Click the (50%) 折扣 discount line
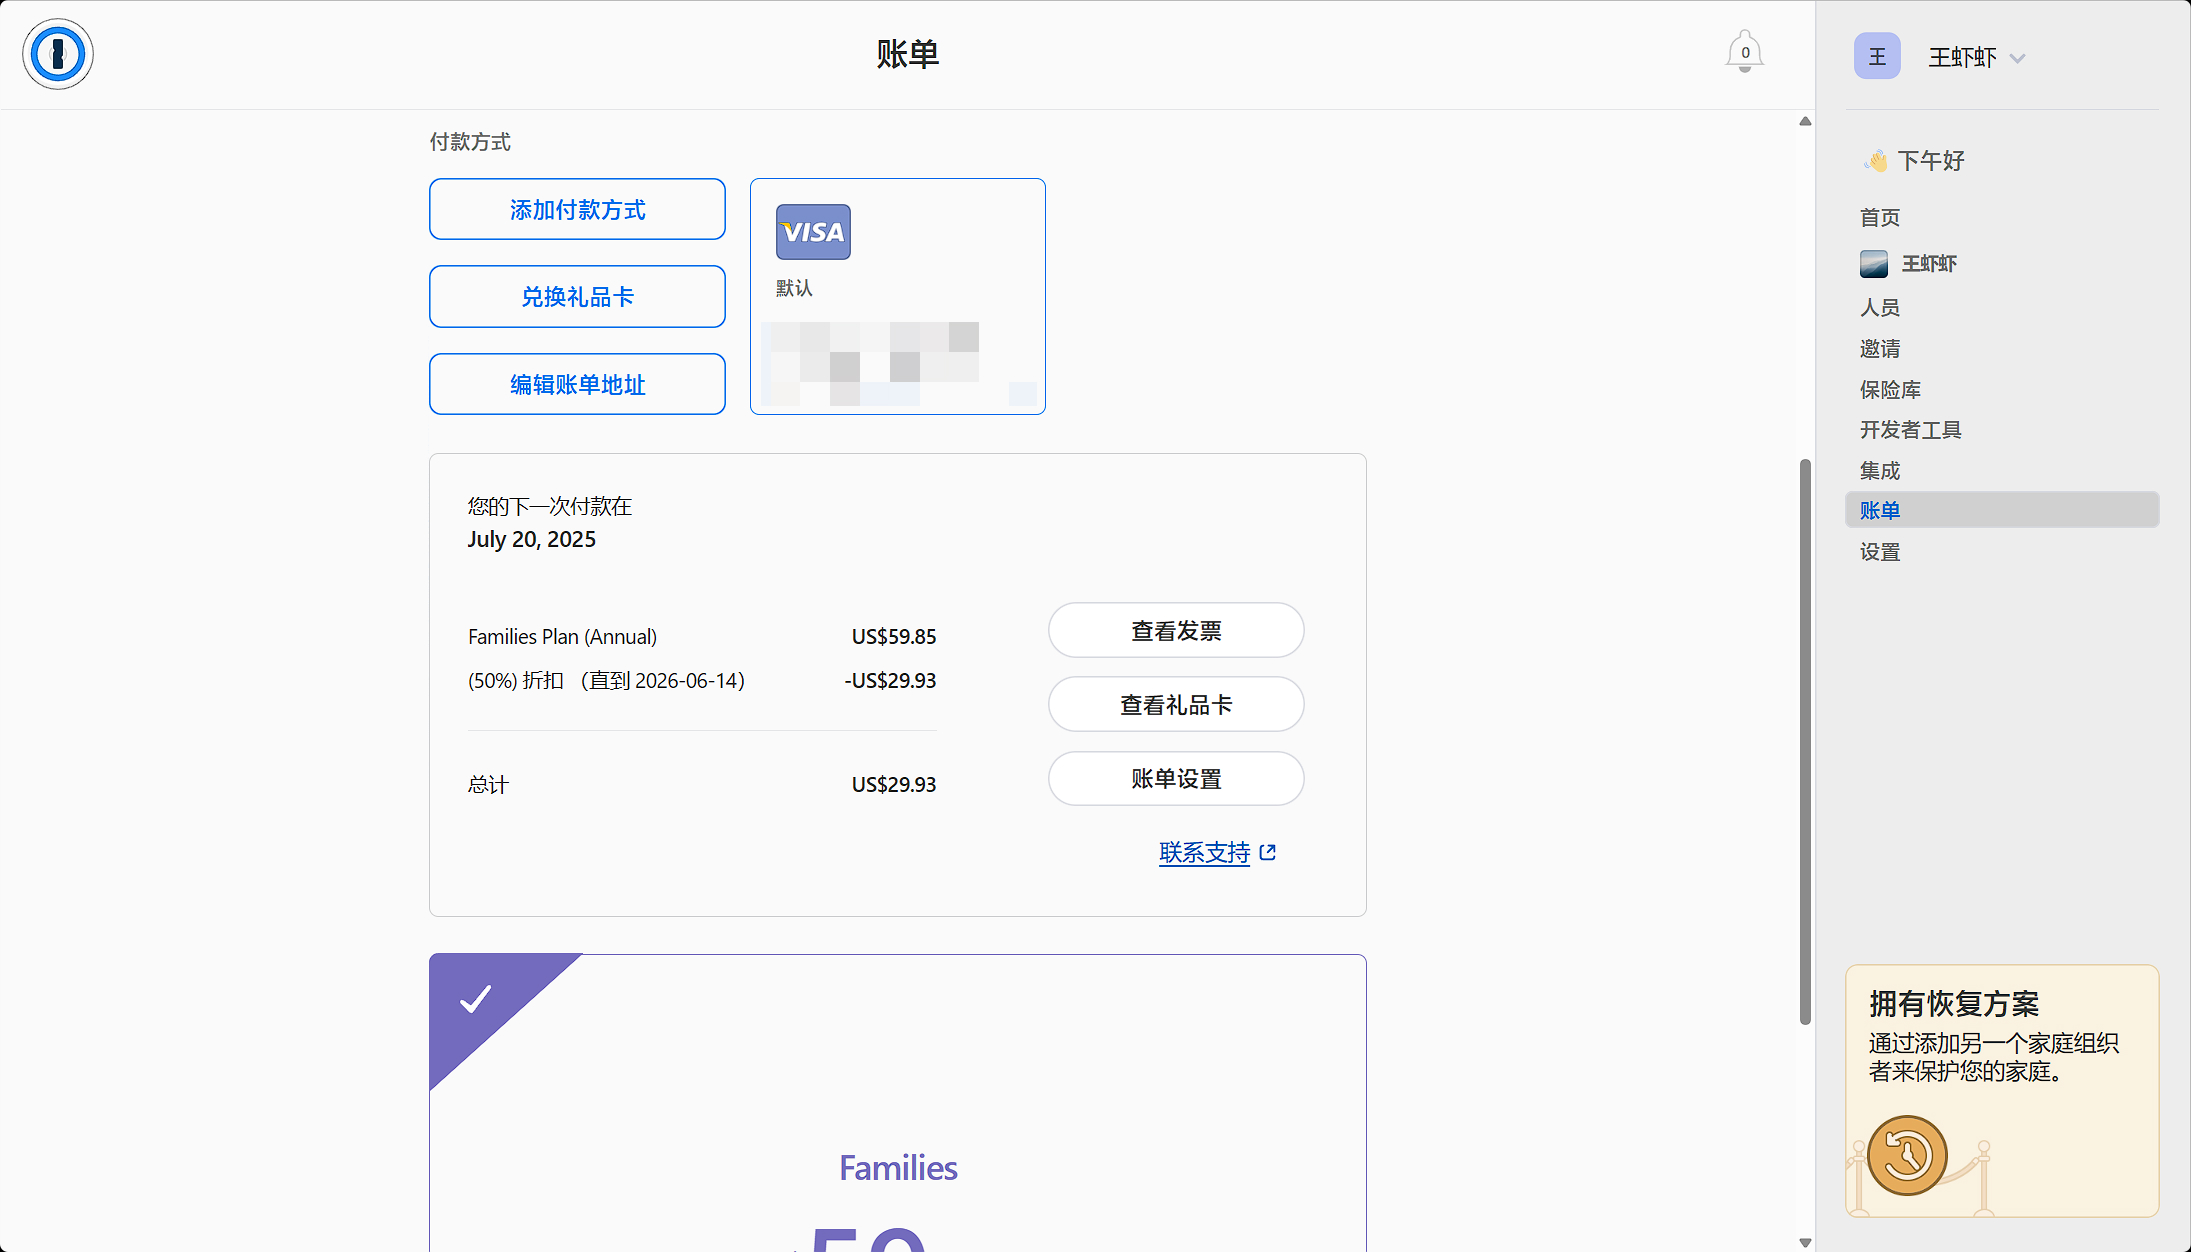Image resolution: width=2191 pixels, height=1252 pixels. tap(606, 680)
